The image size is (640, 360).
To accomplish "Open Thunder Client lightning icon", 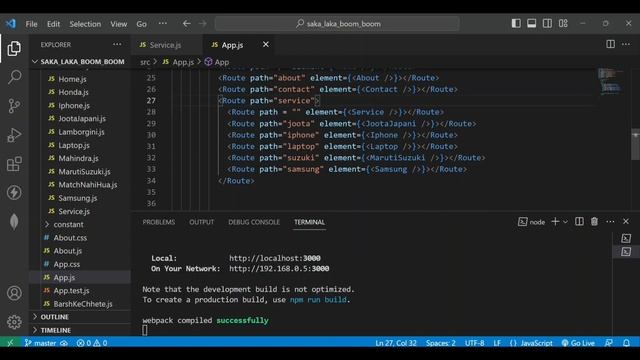I will 14,193.
